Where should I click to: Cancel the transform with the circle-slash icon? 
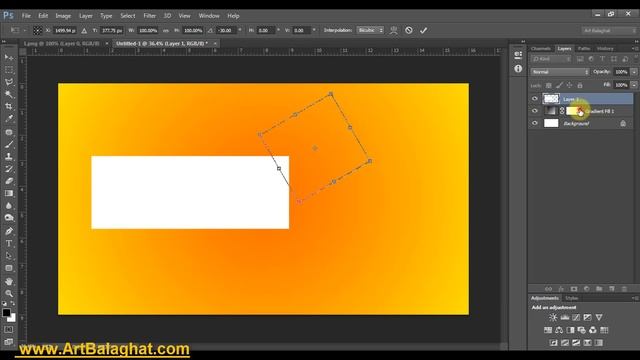click(x=409, y=30)
